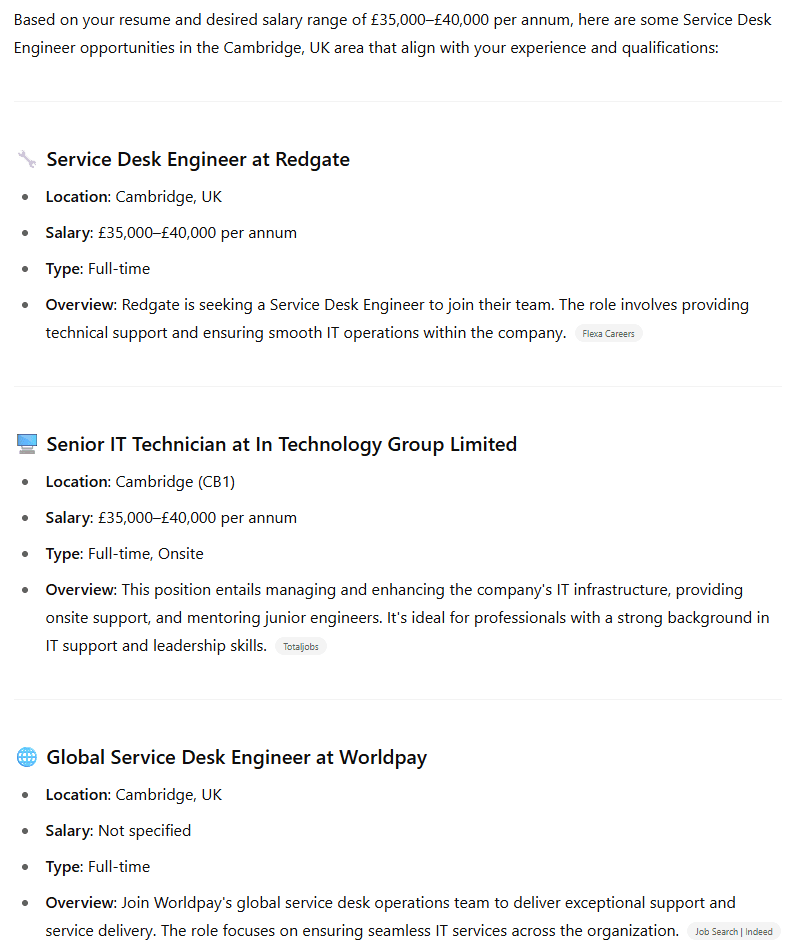Click the Worldpay Overview paragraph
Image resolution: width=787 pixels, height=942 pixels.
point(390,917)
